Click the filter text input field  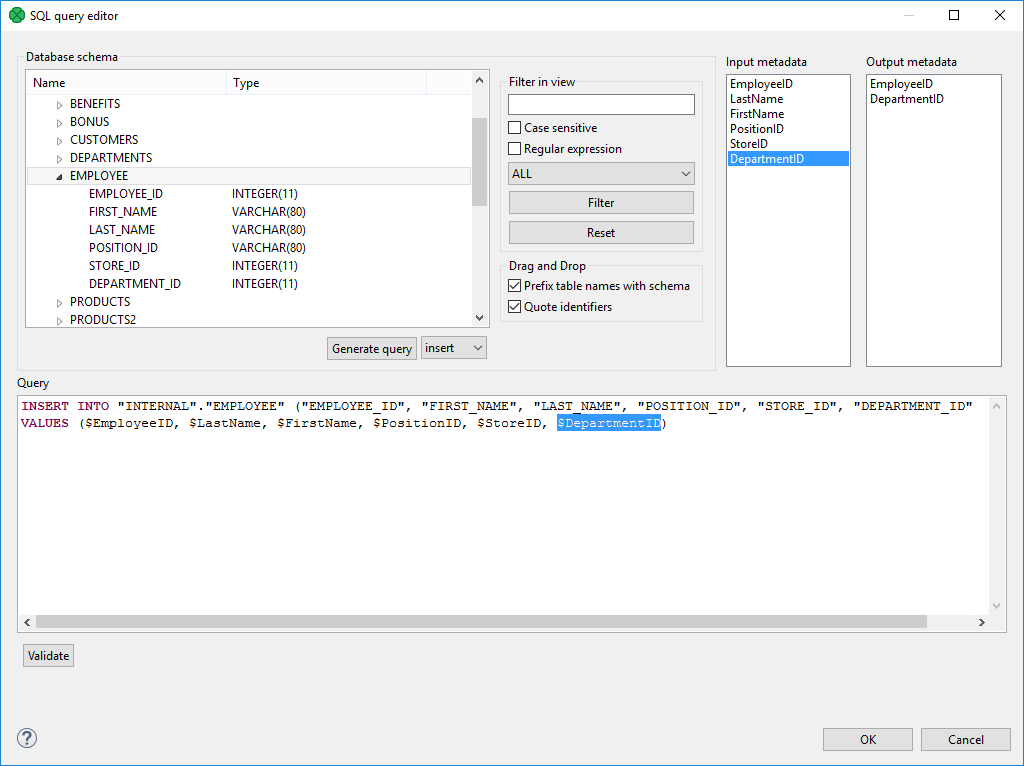[600, 104]
